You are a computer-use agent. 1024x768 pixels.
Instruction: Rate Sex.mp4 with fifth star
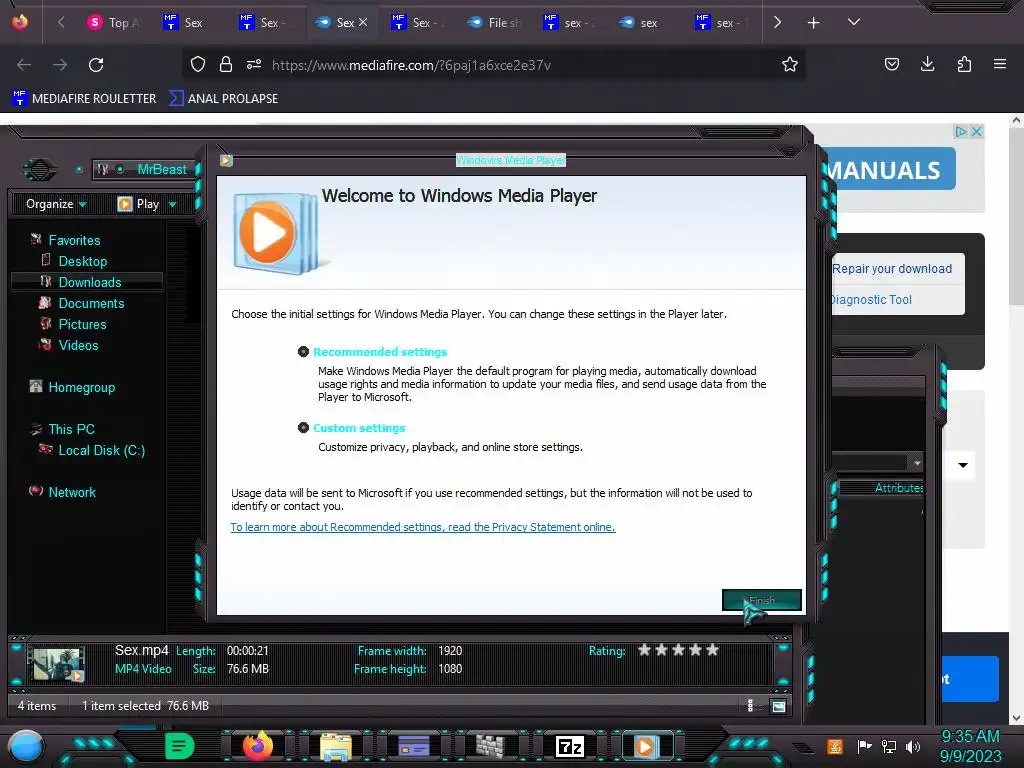click(x=712, y=650)
